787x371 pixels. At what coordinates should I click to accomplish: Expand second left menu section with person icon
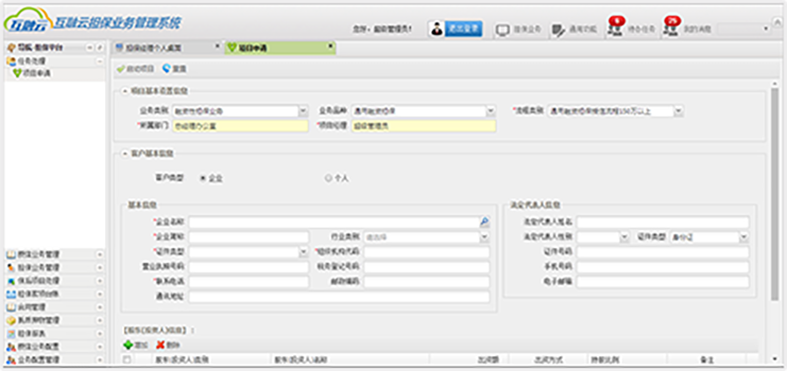99,268
